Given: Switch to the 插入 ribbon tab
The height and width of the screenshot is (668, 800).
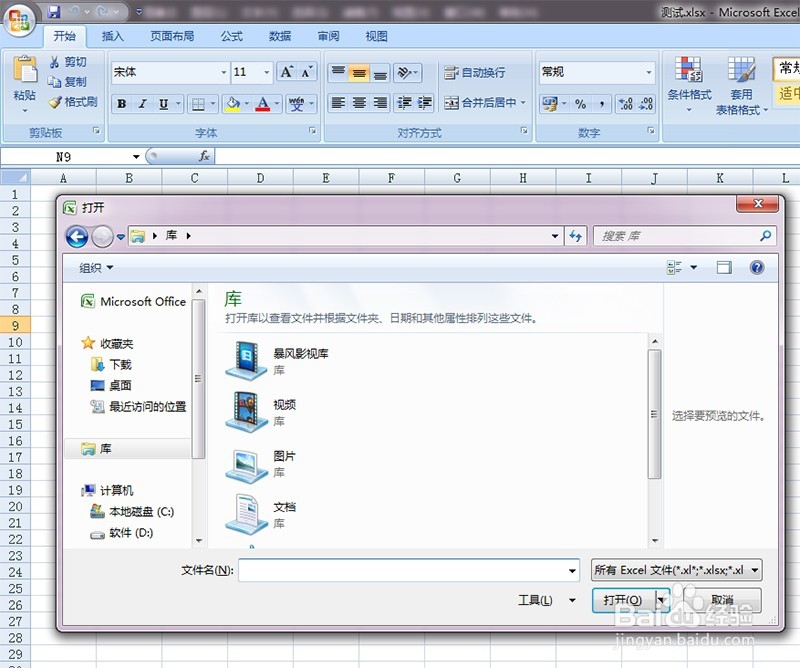Looking at the screenshot, I should (112, 36).
